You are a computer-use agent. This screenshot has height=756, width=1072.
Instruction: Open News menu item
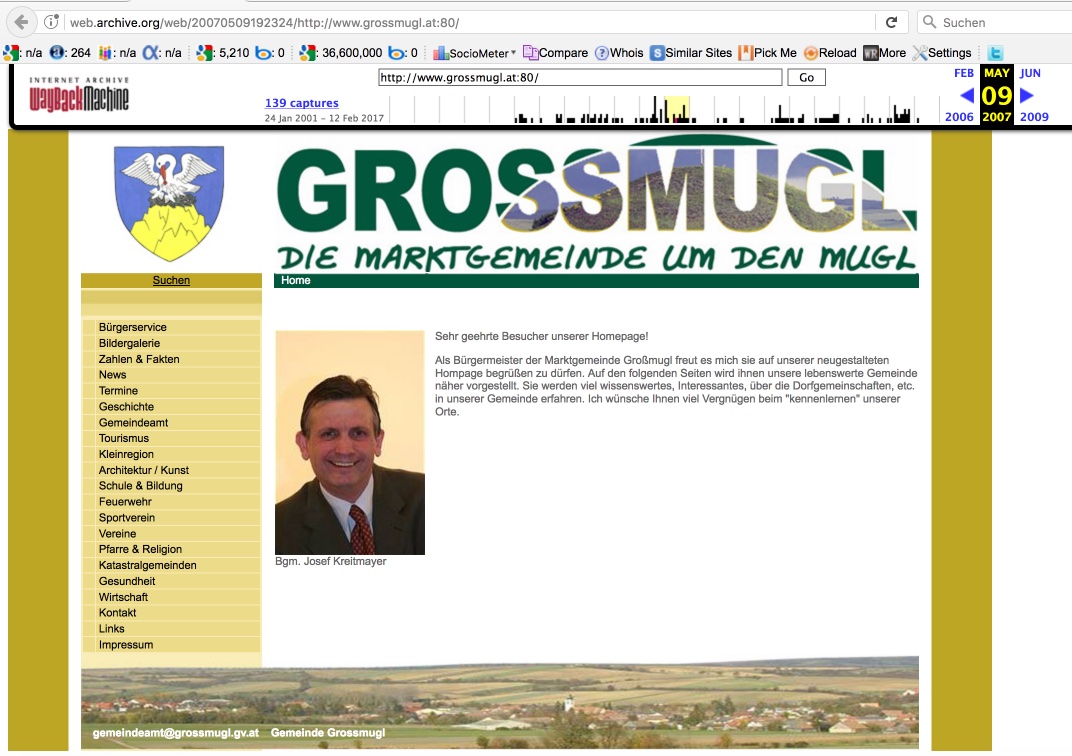pyautogui.click(x=112, y=375)
